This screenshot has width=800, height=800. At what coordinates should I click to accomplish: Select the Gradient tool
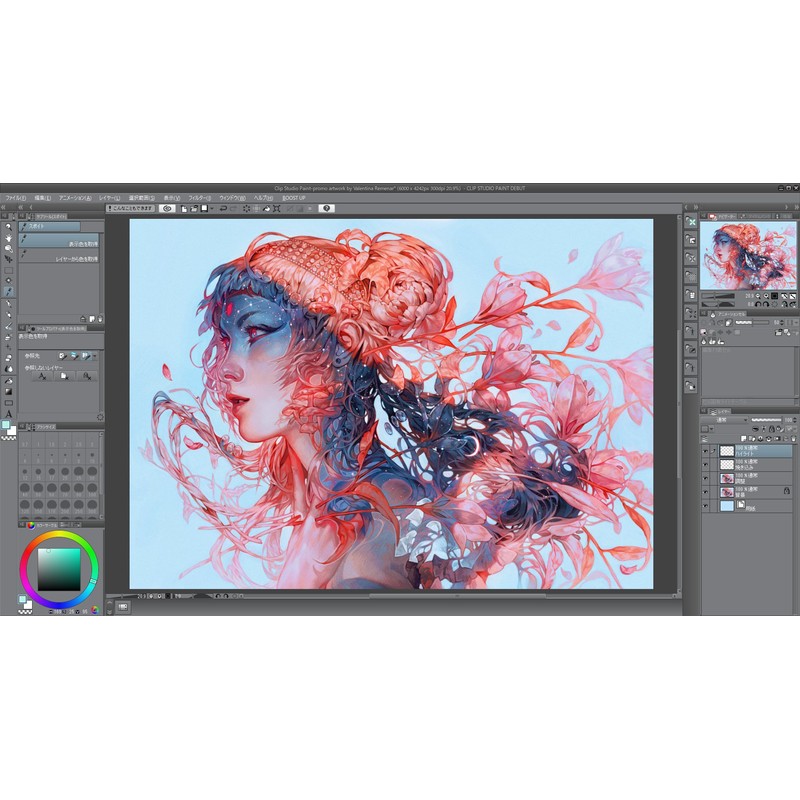[9, 392]
